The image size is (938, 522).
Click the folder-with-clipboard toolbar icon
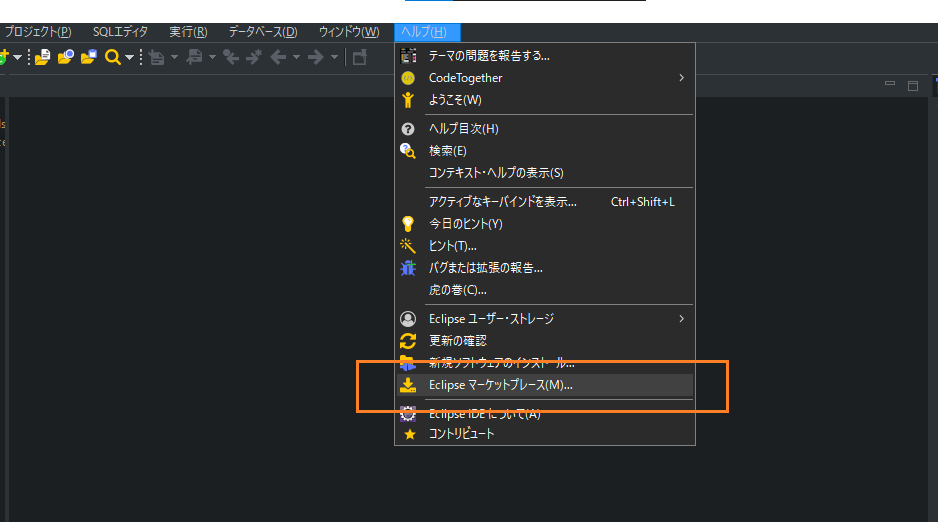[89, 57]
